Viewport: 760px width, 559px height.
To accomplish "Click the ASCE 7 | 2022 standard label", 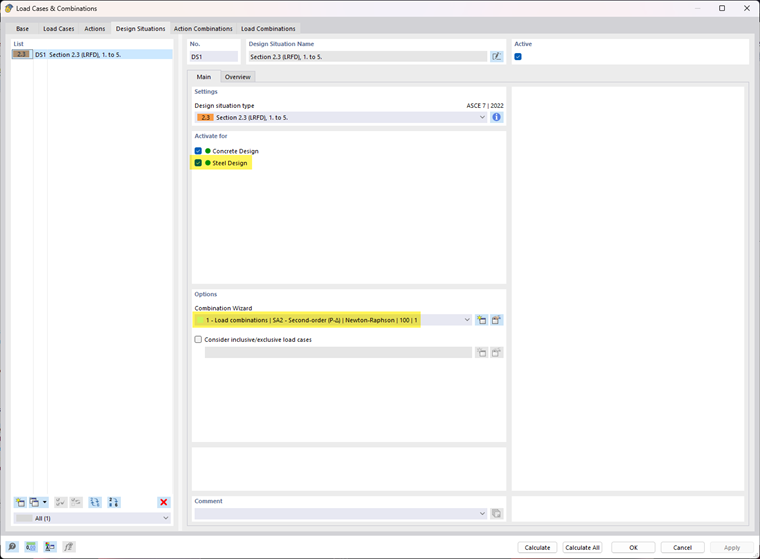I will point(485,105).
